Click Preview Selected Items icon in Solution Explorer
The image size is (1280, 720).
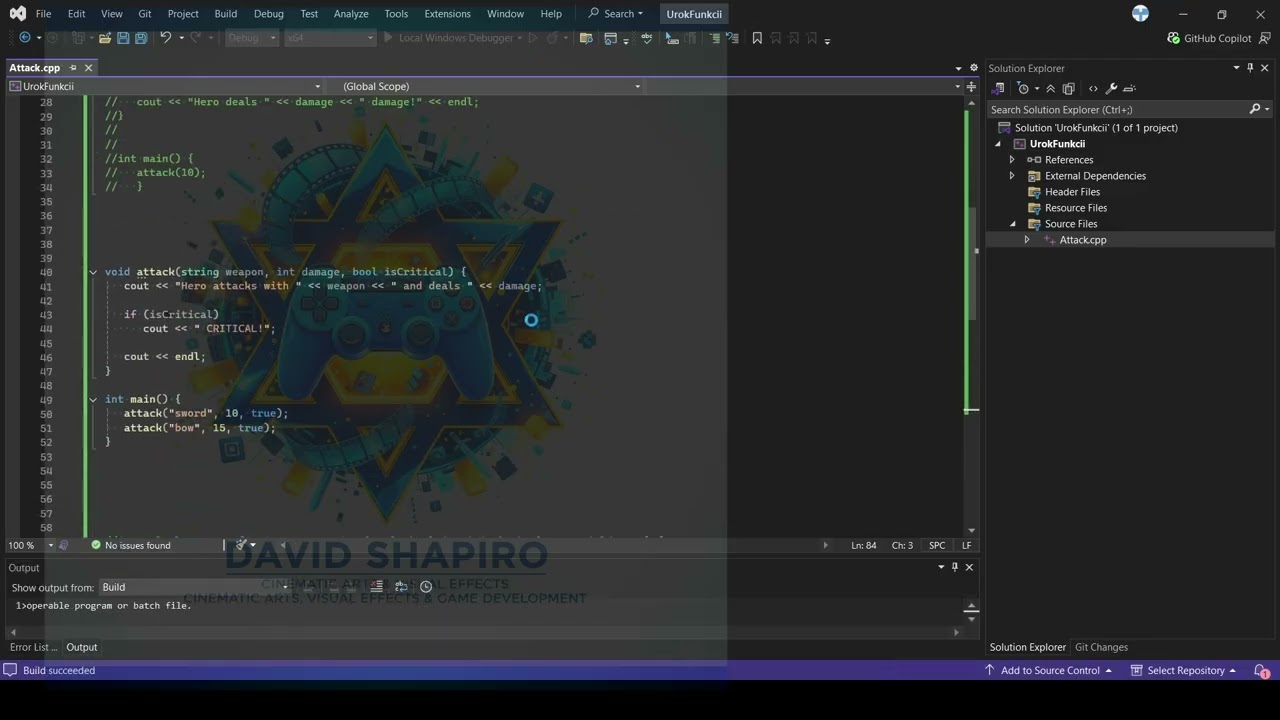(1130, 88)
